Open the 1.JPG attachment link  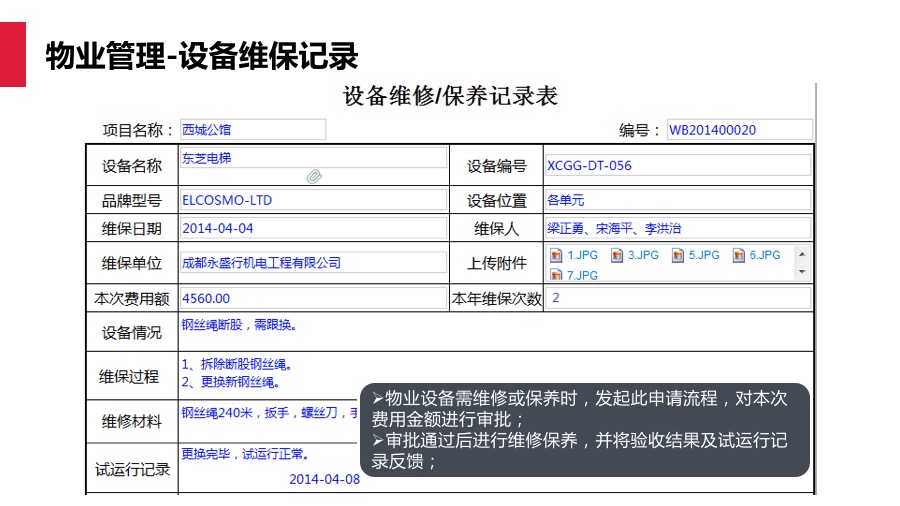click(582, 255)
